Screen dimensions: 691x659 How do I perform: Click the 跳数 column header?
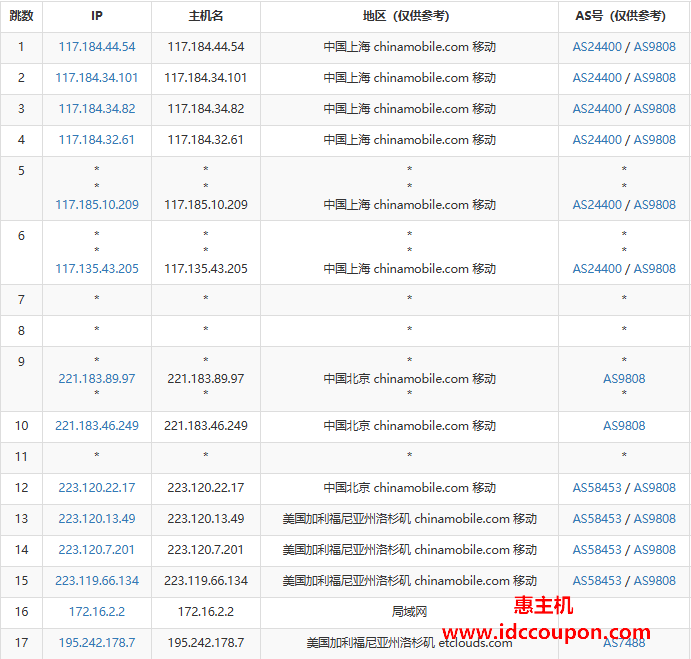pyautogui.click(x=21, y=16)
